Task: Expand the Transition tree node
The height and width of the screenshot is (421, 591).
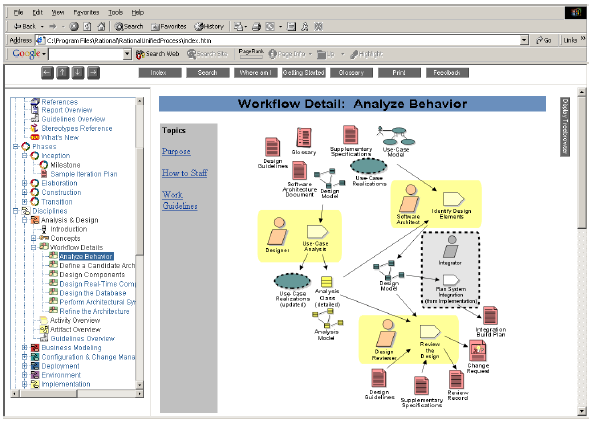Action: (24, 202)
